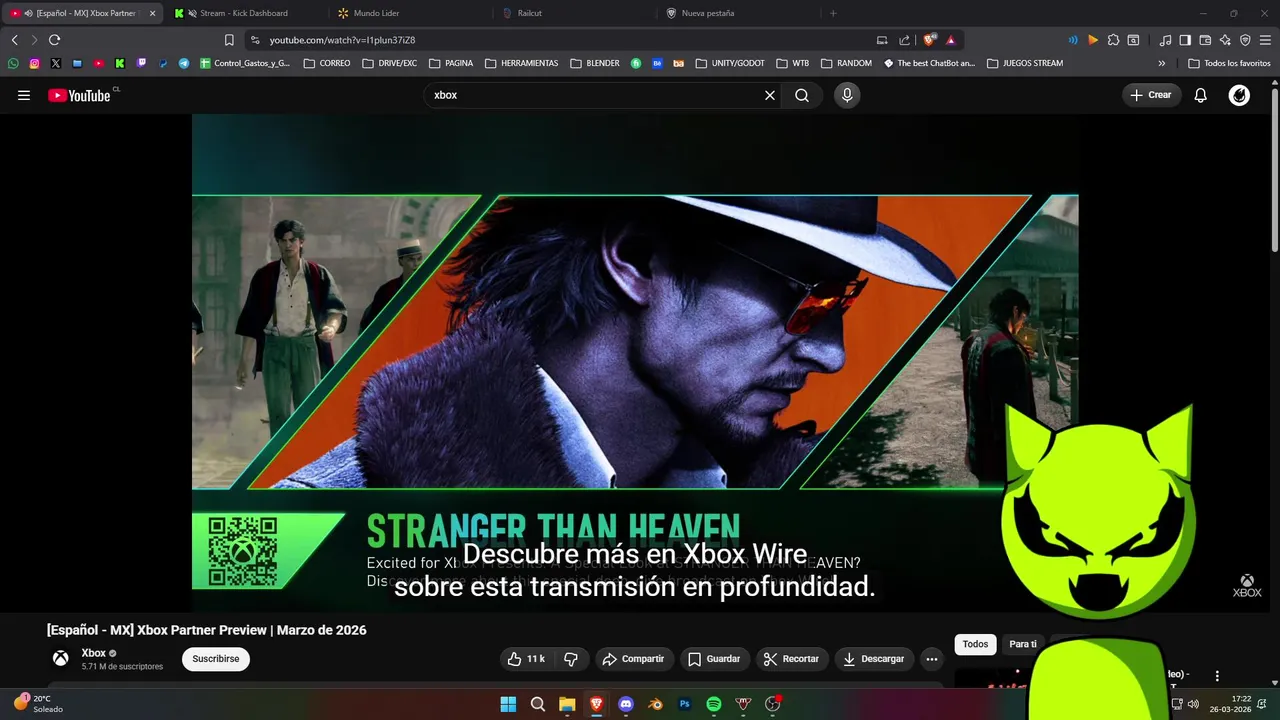
Task: Dislike the video with thumbs down
Action: [571, 659]
